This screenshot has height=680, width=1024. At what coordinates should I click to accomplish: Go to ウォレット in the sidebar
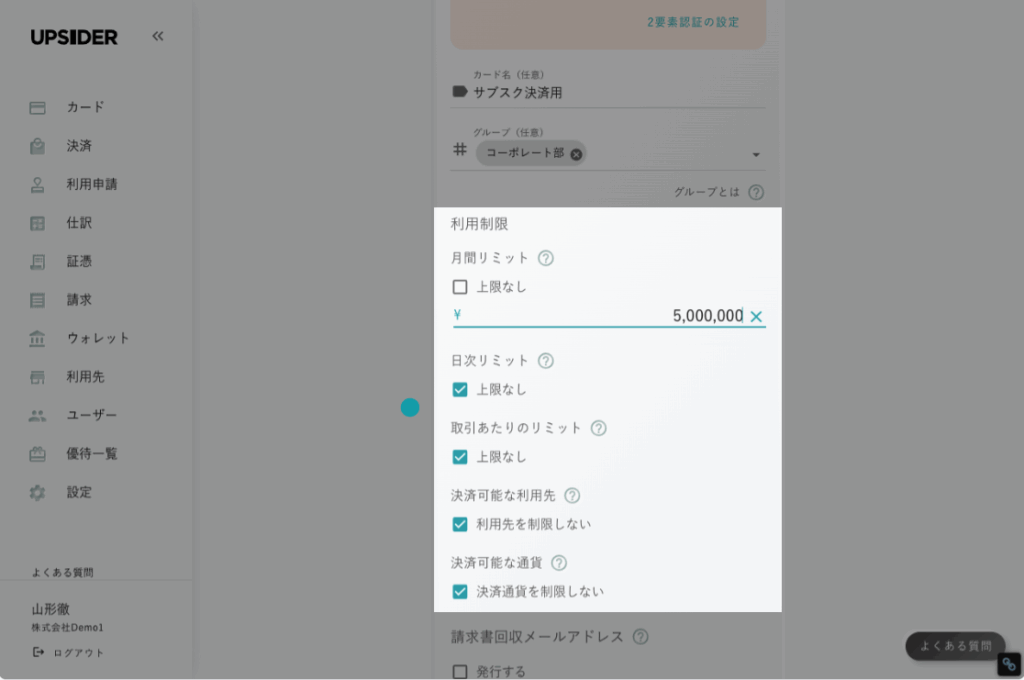point(98,338)
